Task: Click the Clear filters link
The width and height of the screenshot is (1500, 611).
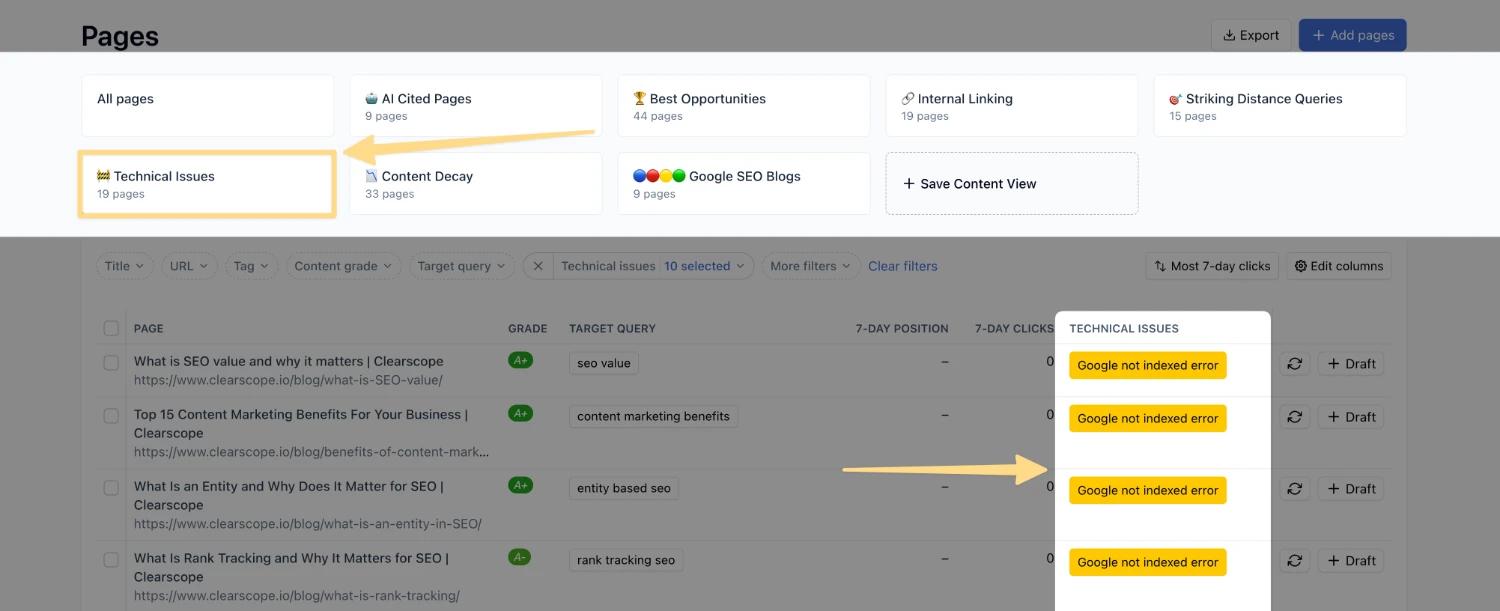Action: click(x=903, y=266)
